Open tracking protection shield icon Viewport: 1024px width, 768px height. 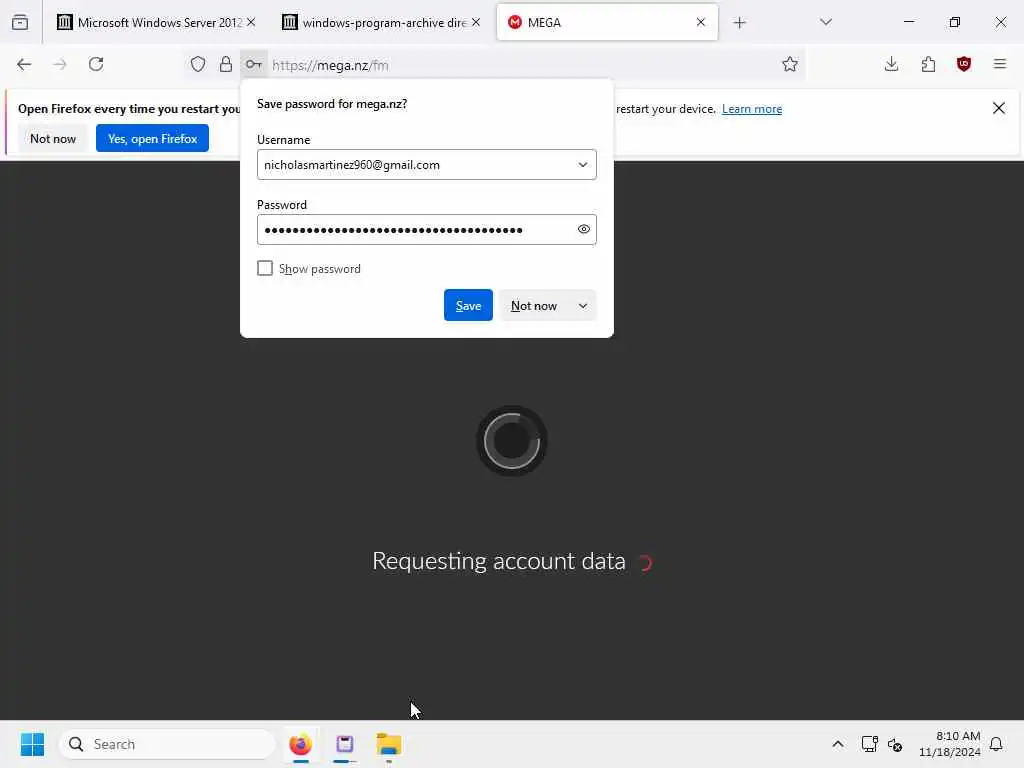198,64
